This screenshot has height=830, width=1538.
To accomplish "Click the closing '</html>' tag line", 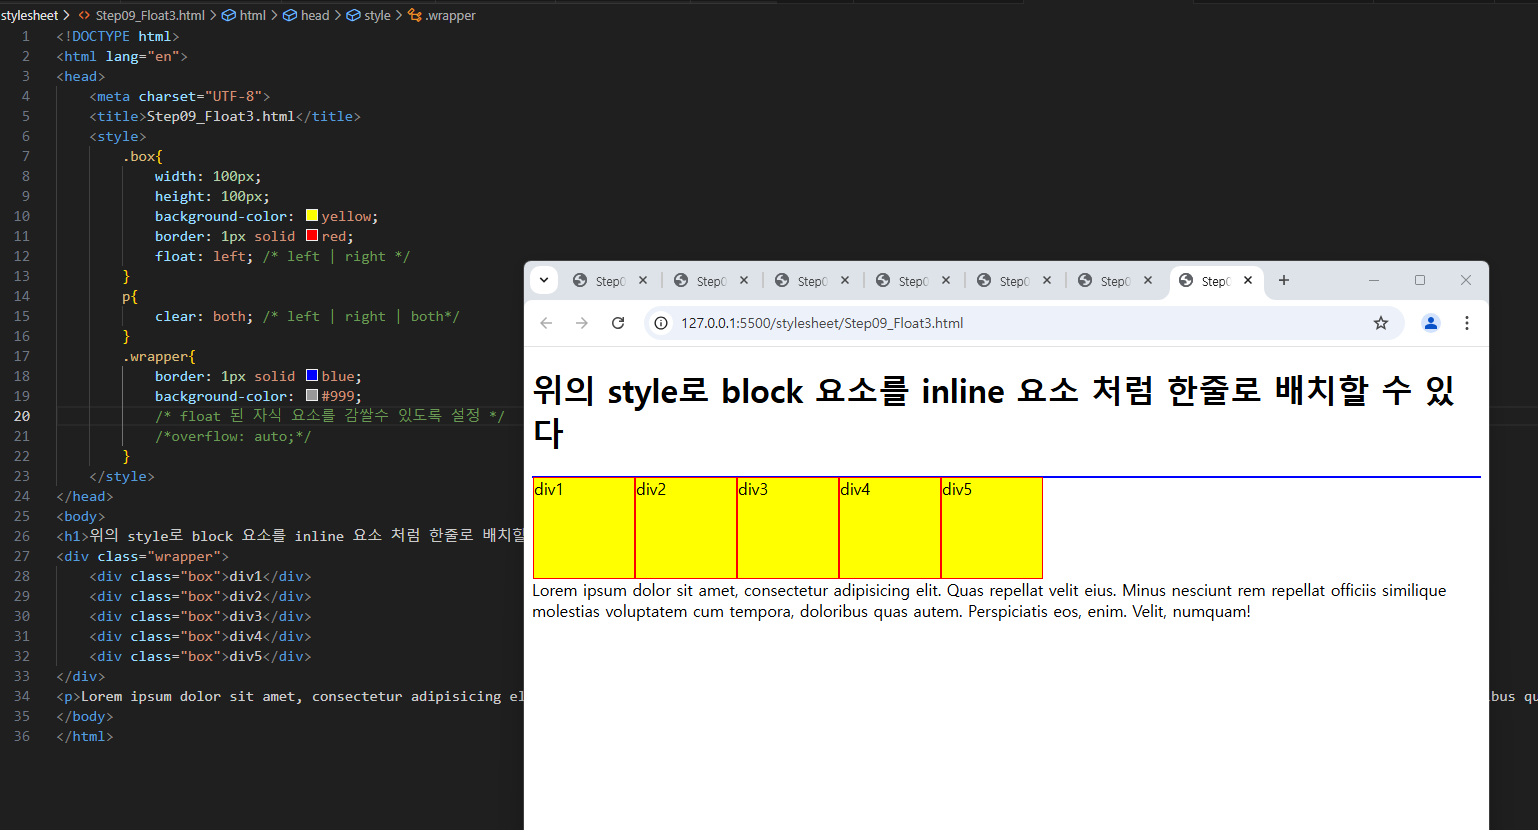I will (x=85, y=736).
